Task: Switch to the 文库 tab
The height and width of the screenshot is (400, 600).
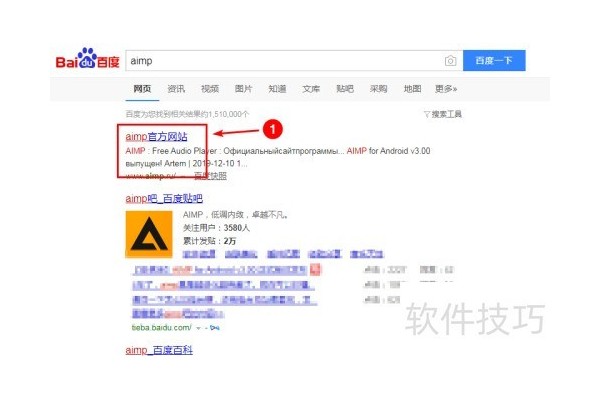Action: pyautogui.click(x=311, y=89)
